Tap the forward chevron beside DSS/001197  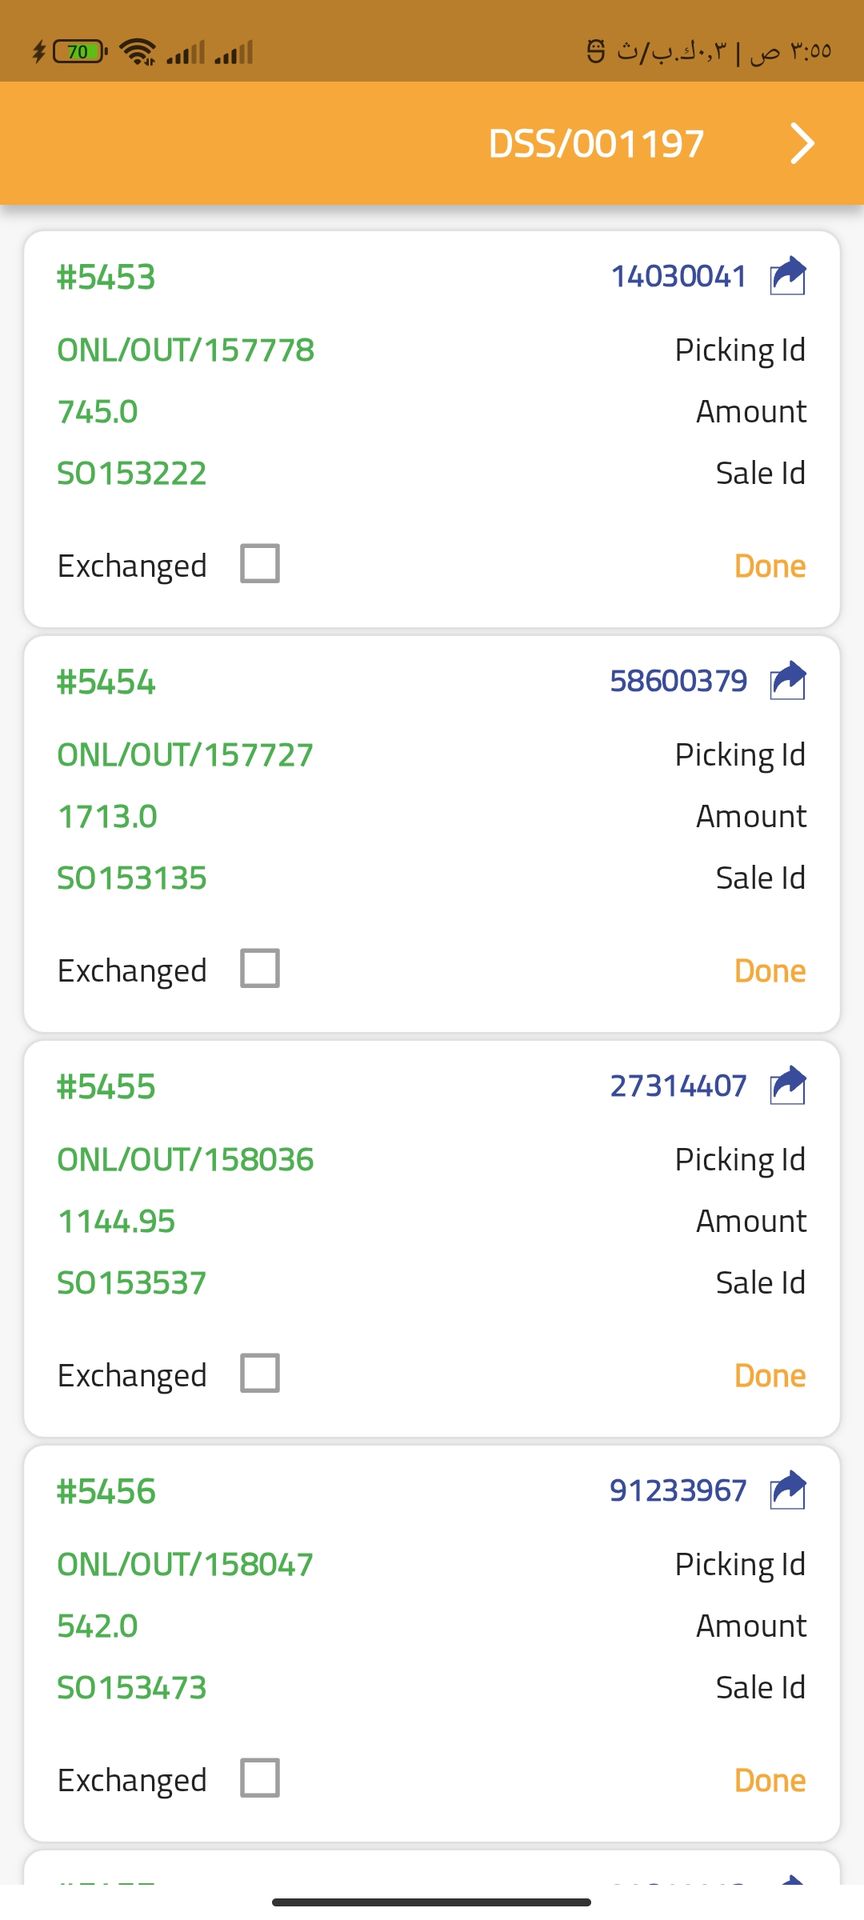click(802, 144)
